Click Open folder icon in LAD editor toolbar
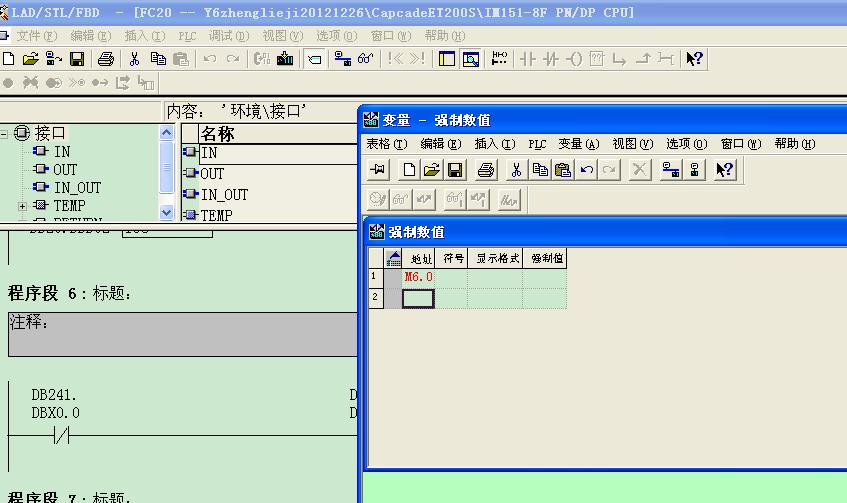This screenshot has height=503, width=847. [x=31, y=59]
